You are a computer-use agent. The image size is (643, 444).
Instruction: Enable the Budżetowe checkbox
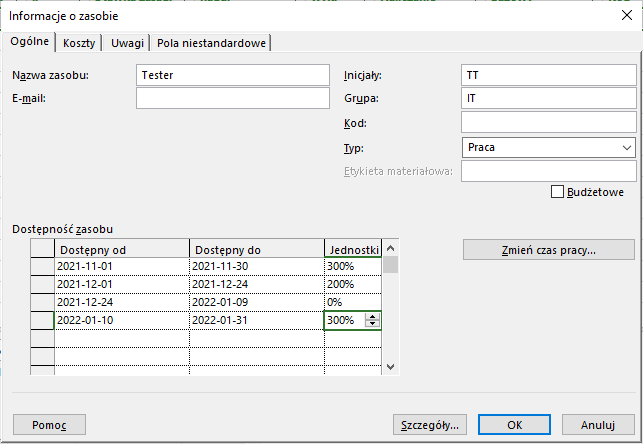tap(558, 191)
